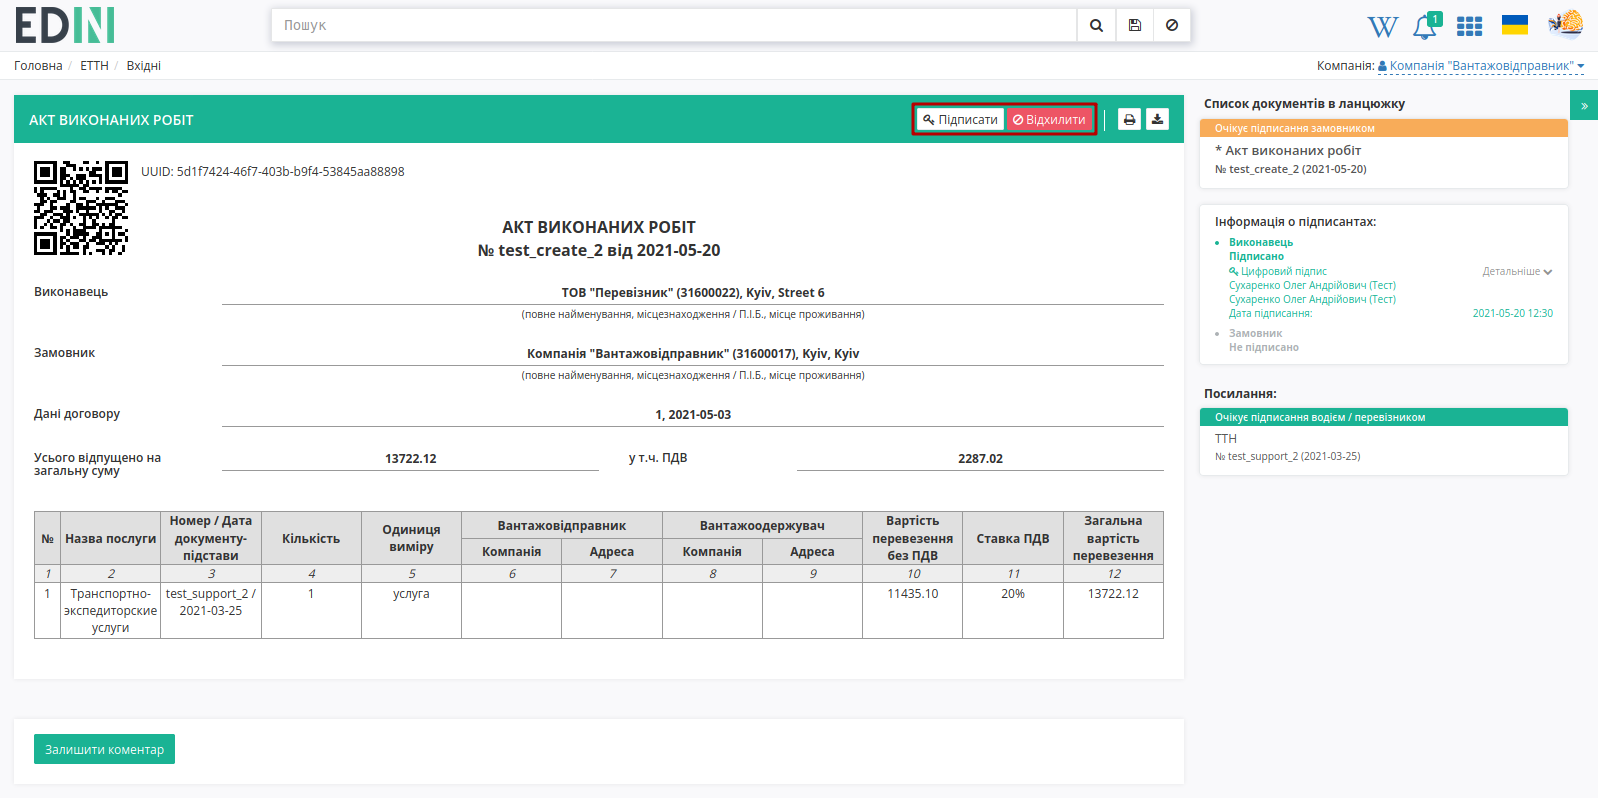Open the apps grid icon
1598x798 pixels.
click(x=1469, y=26)
